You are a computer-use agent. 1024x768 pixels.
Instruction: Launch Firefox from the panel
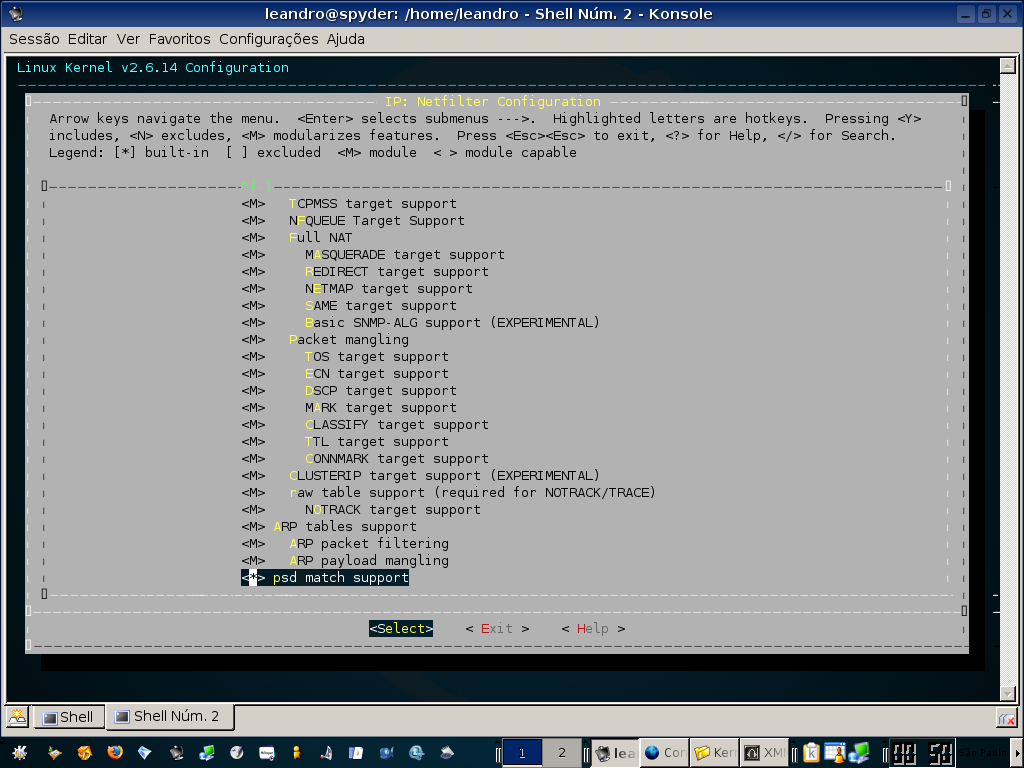[114, 753]
